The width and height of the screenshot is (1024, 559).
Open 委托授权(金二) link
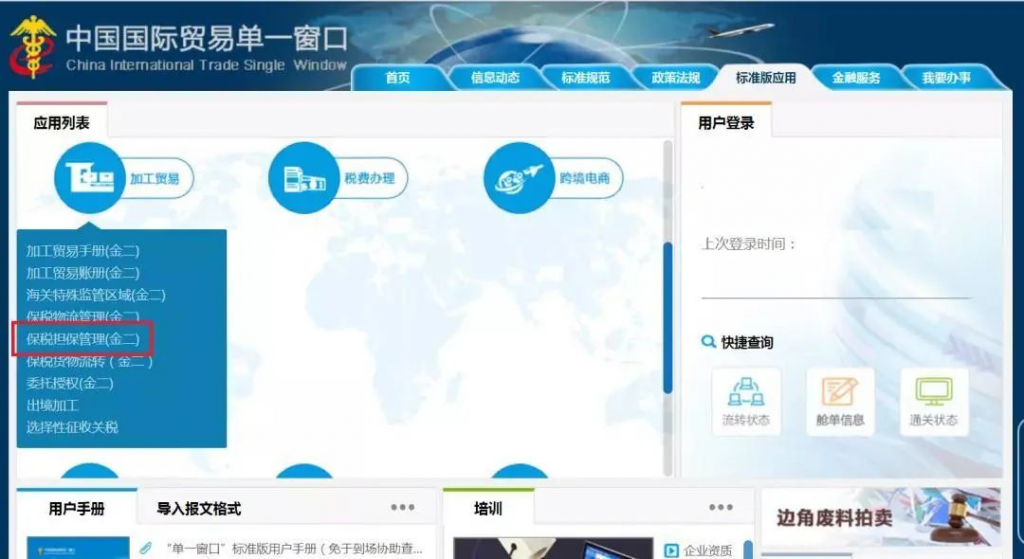pyautogui.click(x=70, y=383)
